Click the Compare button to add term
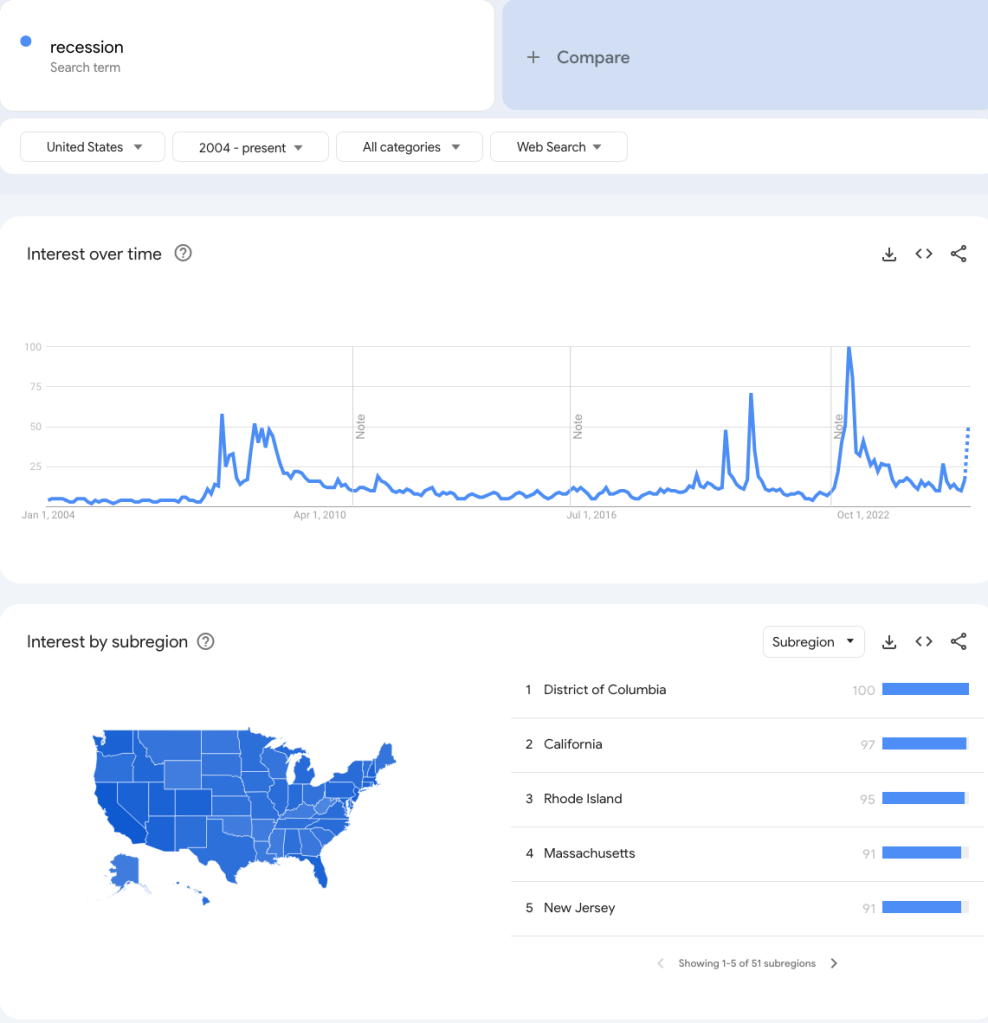The width and height of the screenshot is (988, 1023). pyautogui.click(x=580, y=57)
